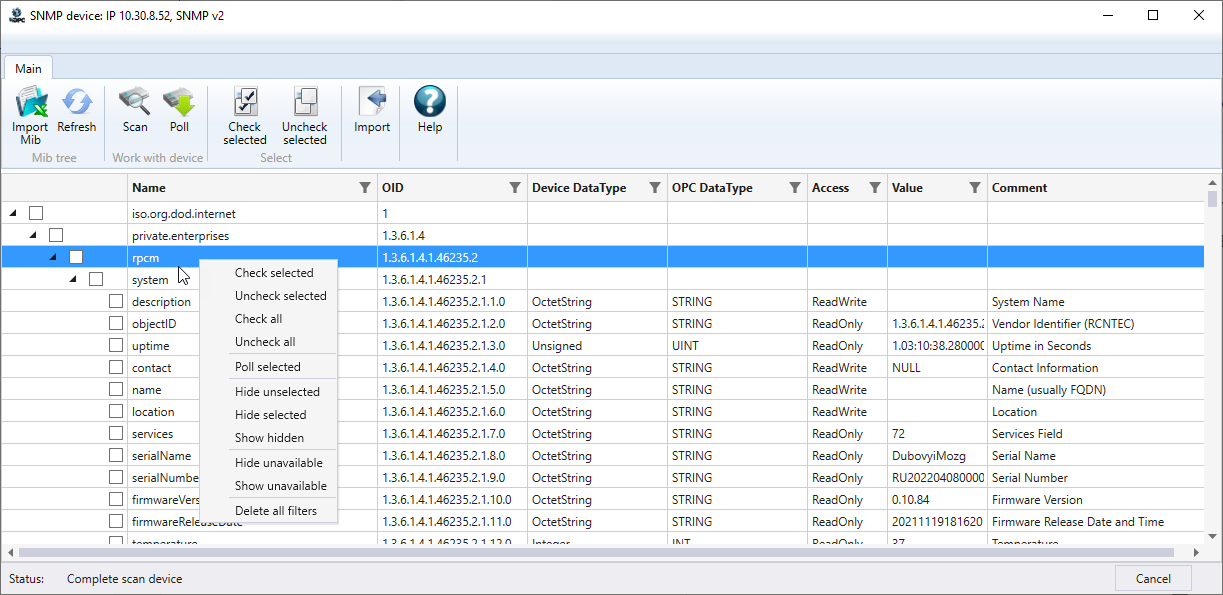Viewport: 1223px width, 595px height.
Task: Open the Name column filter
Action: click(x=365, y=188)
